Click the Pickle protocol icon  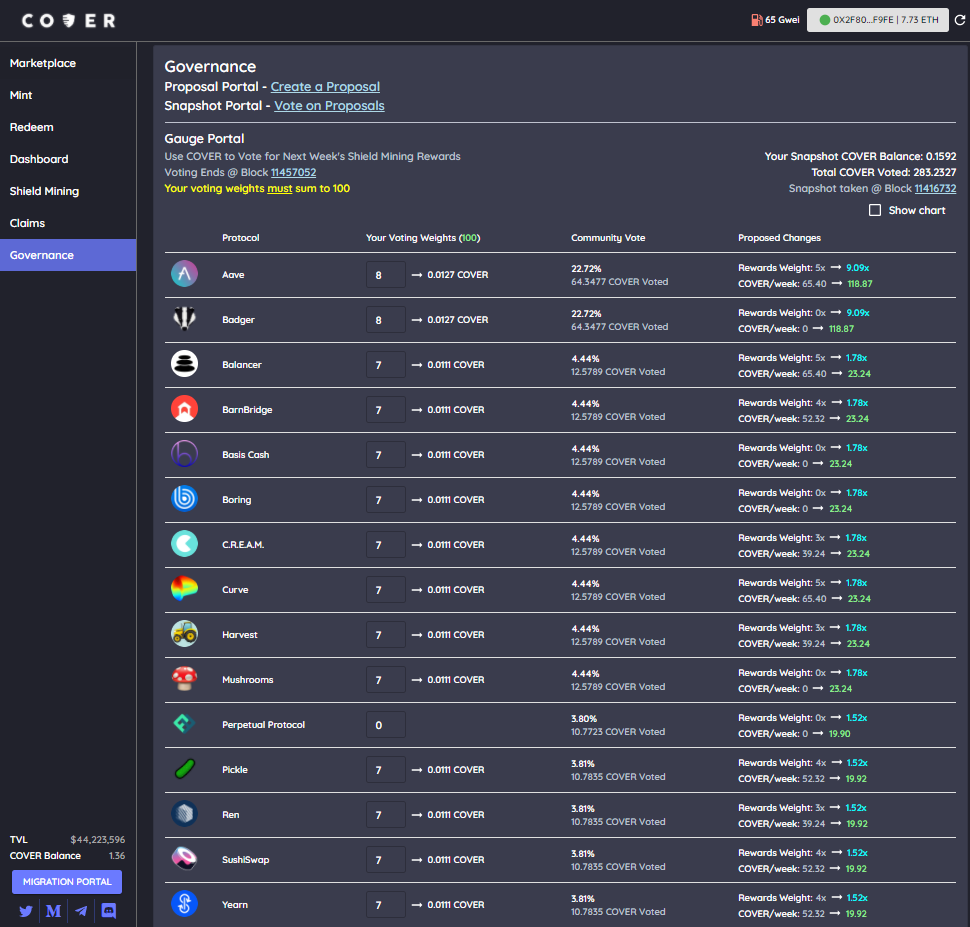tap(184, 769)
